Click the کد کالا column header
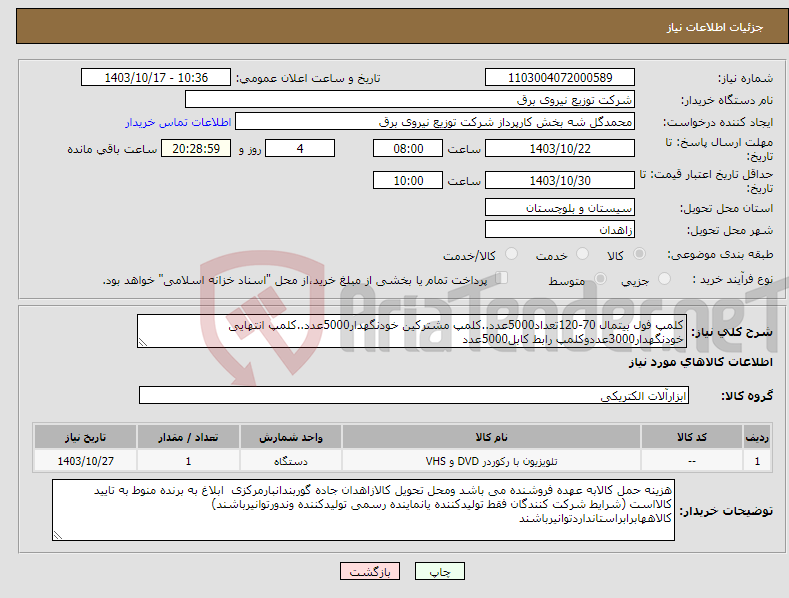This screenshot has width=789, height=598. click(x=692, y=436)
